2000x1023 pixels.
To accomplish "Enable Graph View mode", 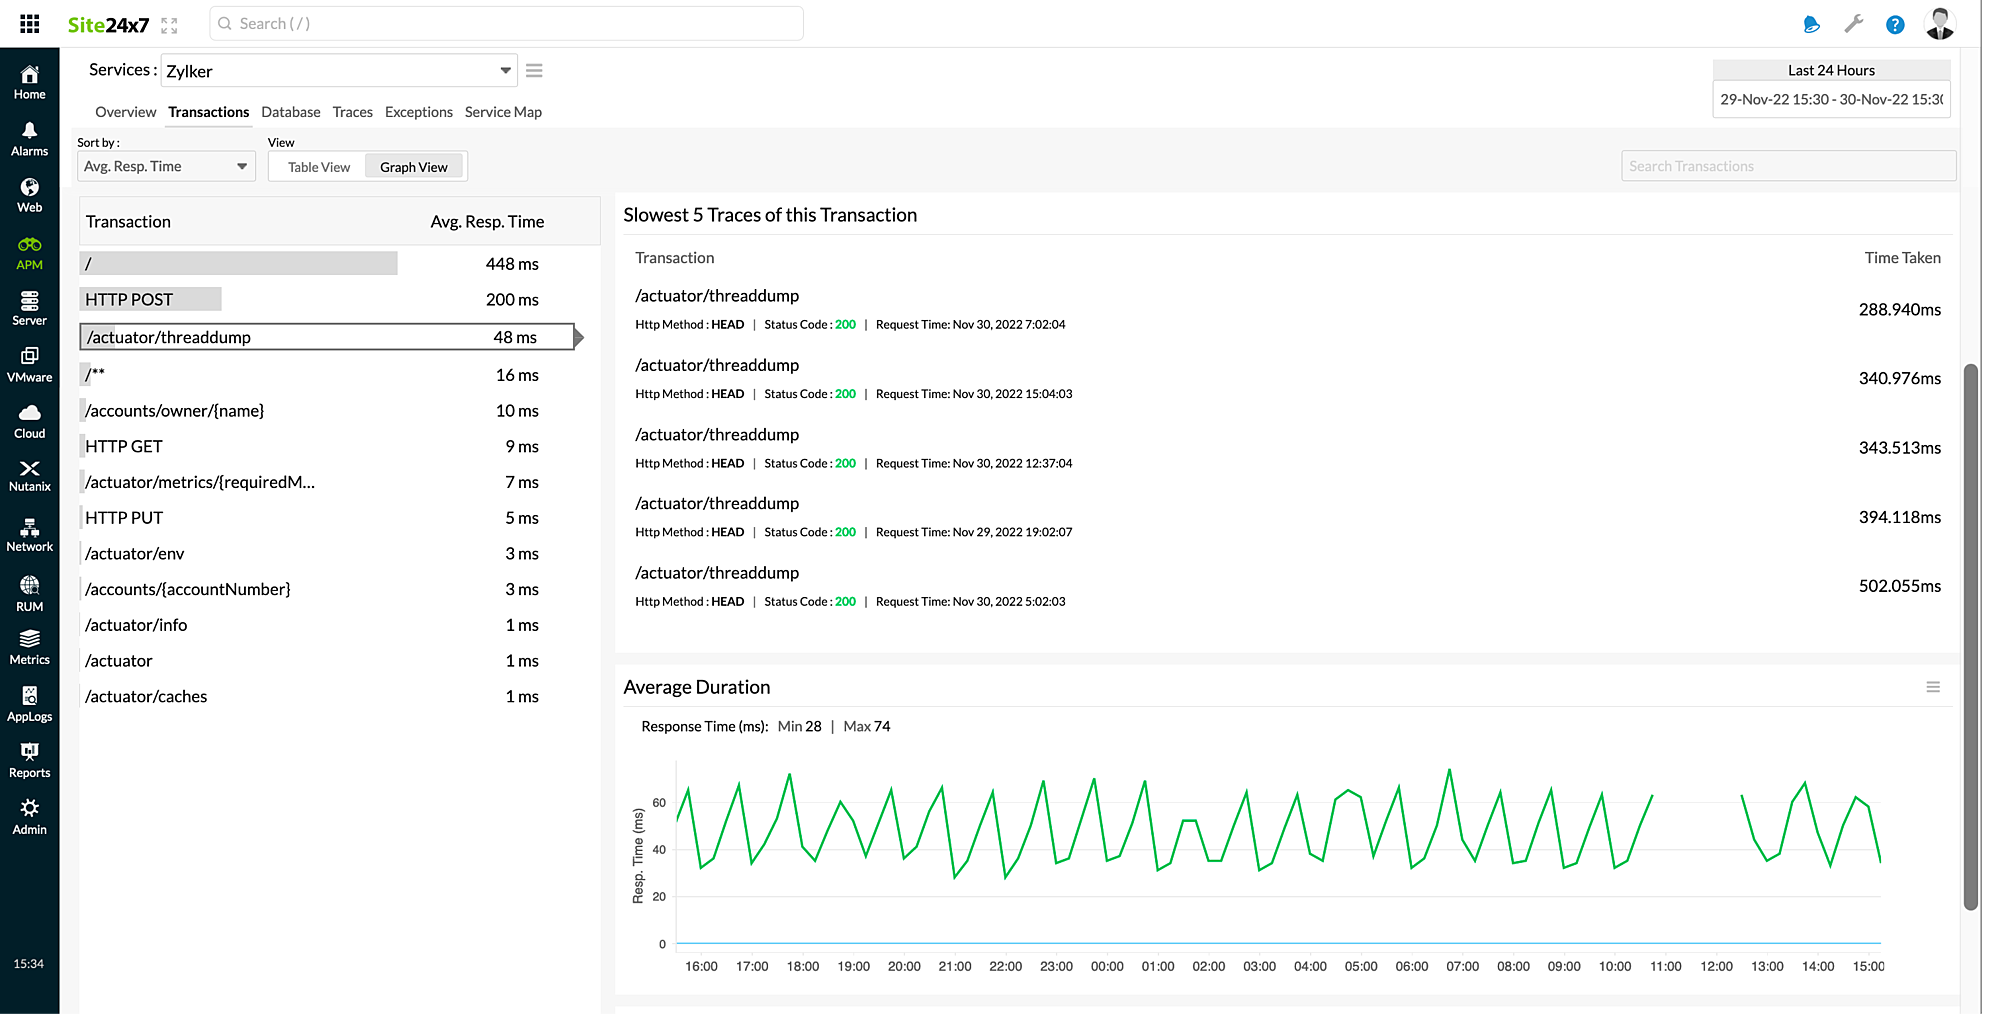I will 414,165.
